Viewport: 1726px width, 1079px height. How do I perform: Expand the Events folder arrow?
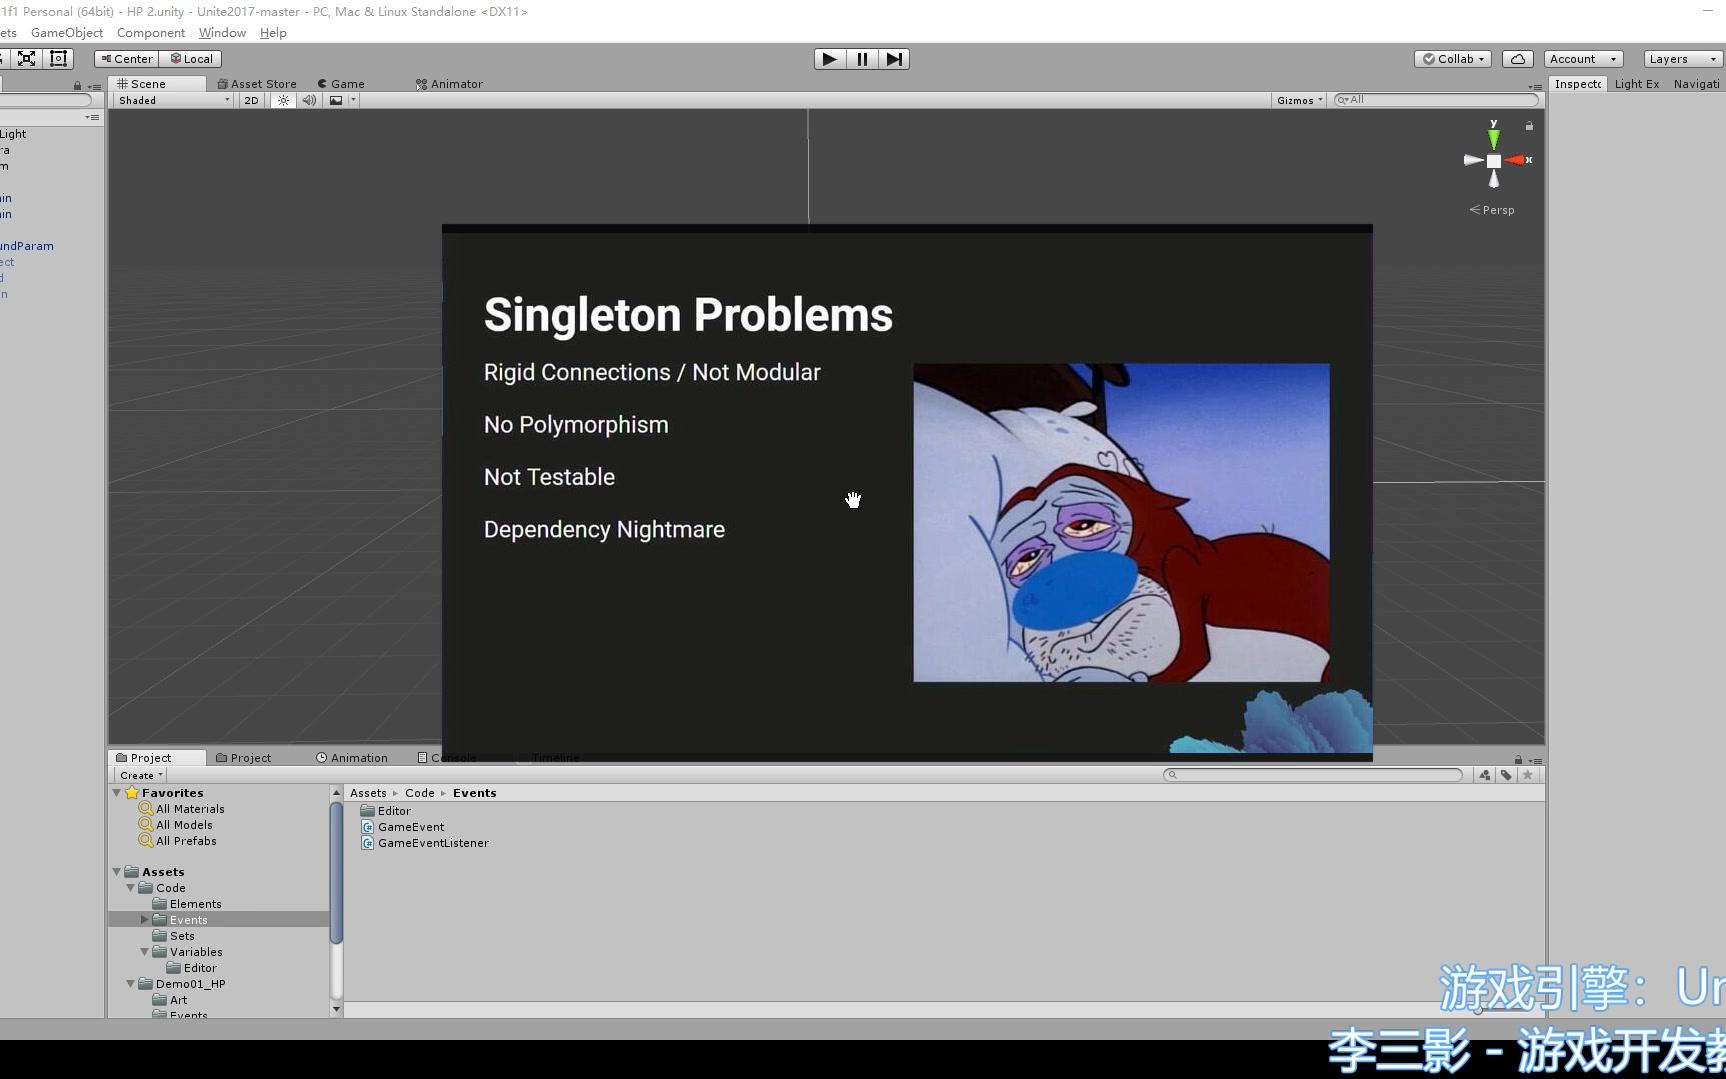point(145,920)
